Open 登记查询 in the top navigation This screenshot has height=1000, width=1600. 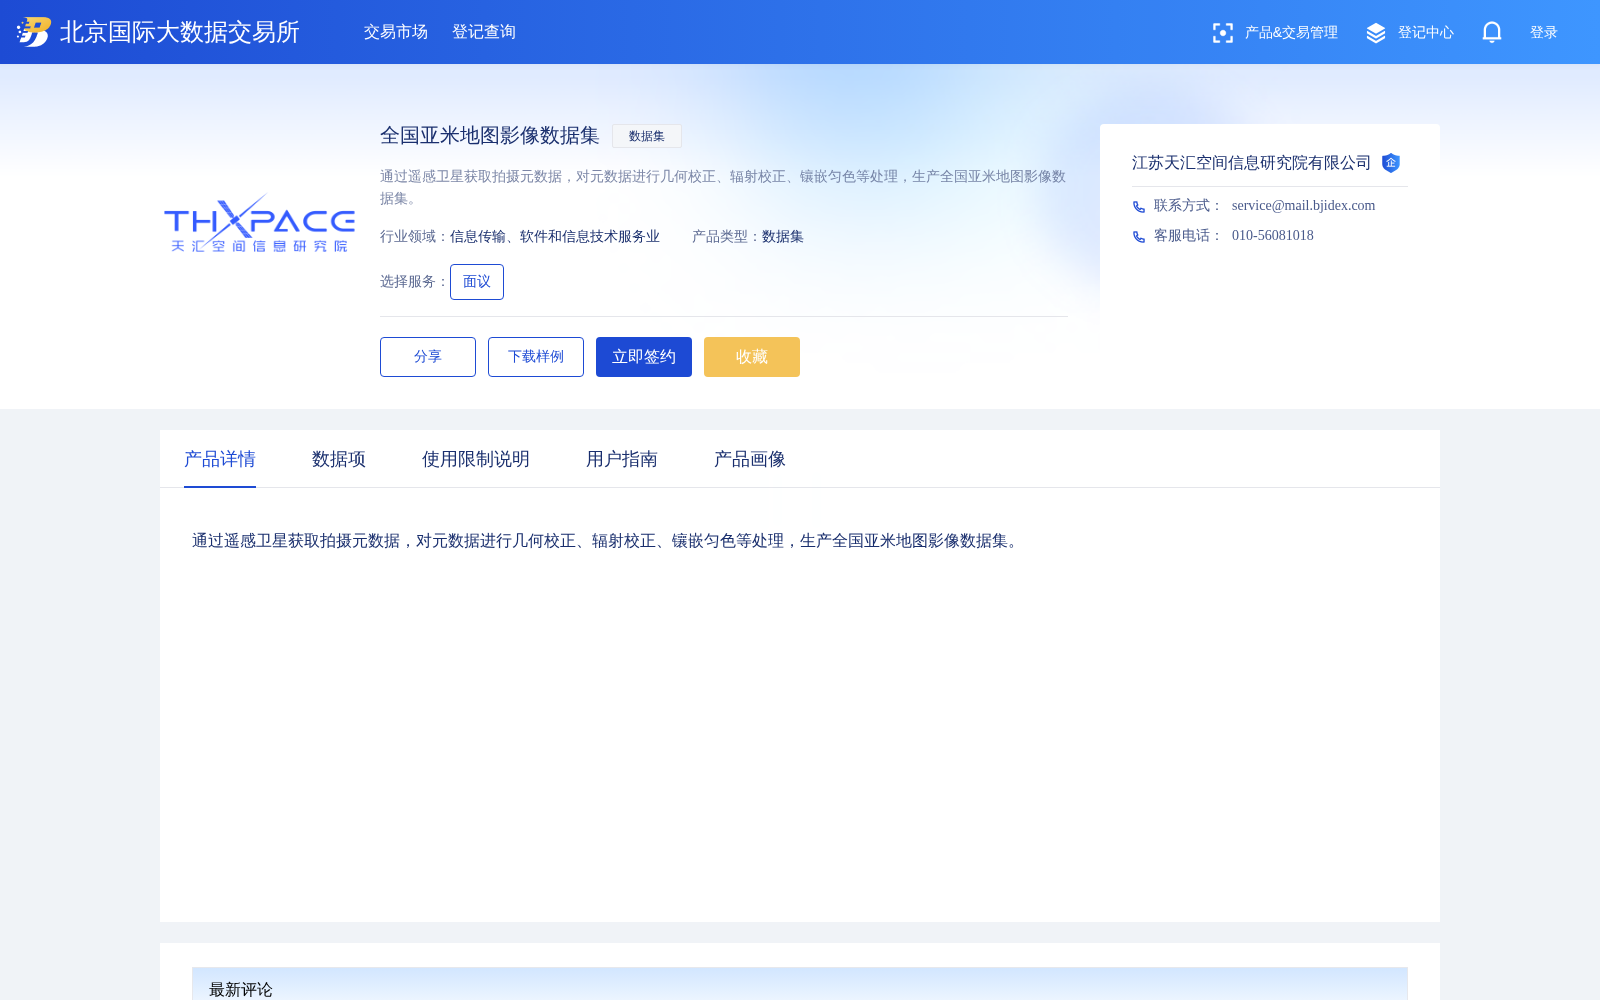[x=484, y=32]
